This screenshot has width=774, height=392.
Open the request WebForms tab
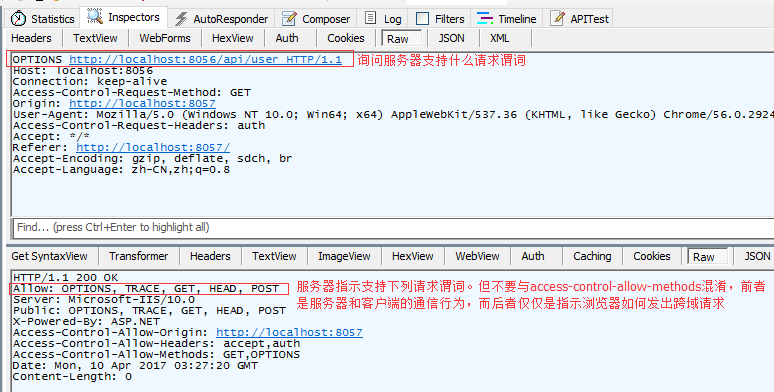coord(165,38)
